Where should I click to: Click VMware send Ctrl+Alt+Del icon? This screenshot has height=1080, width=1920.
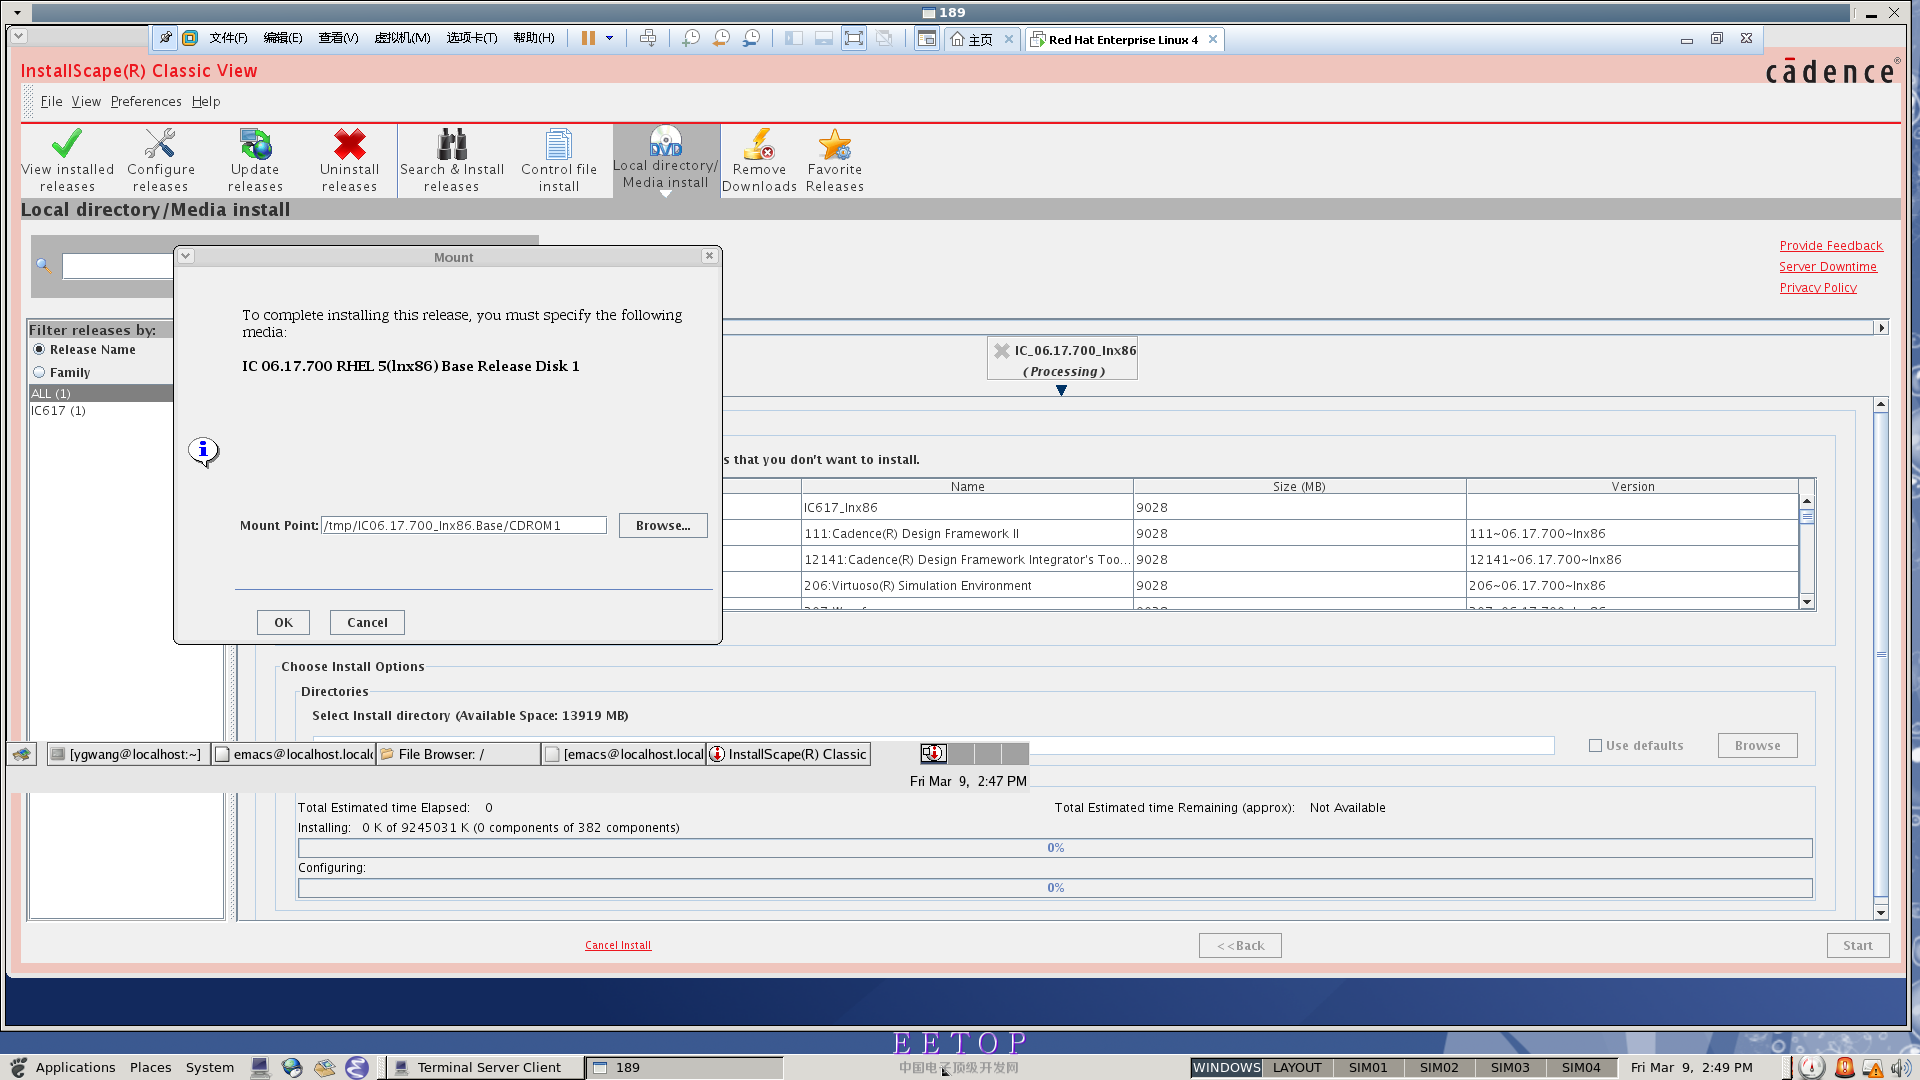(648, 38)
